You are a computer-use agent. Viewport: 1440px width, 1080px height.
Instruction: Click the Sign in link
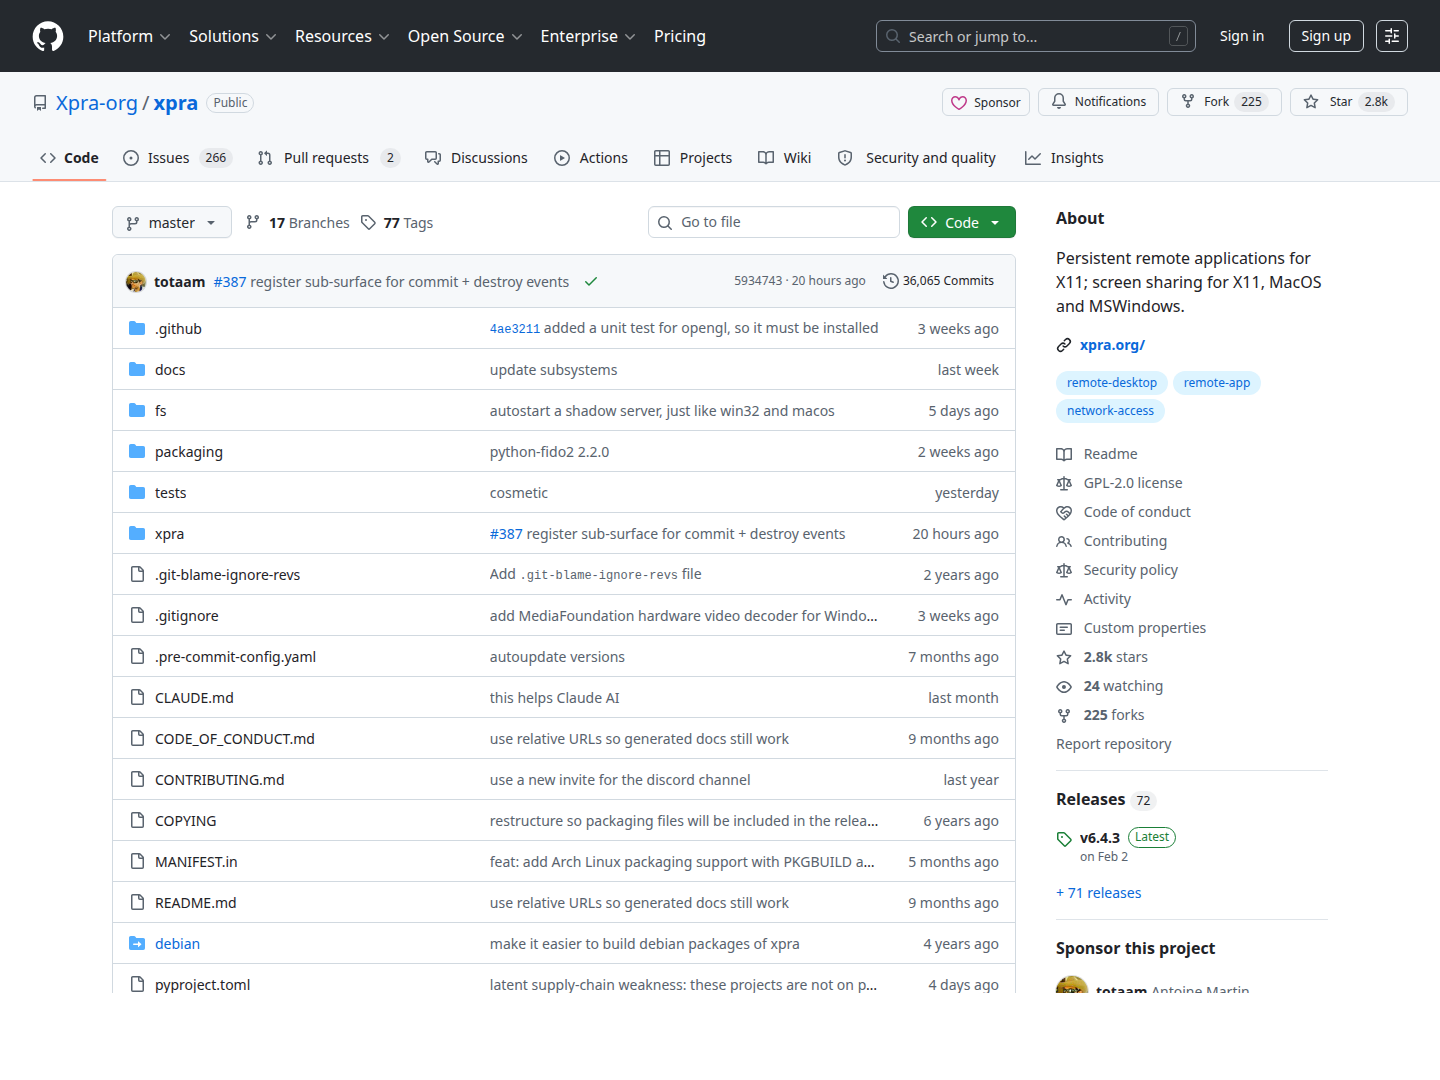tap(1242, 36)
